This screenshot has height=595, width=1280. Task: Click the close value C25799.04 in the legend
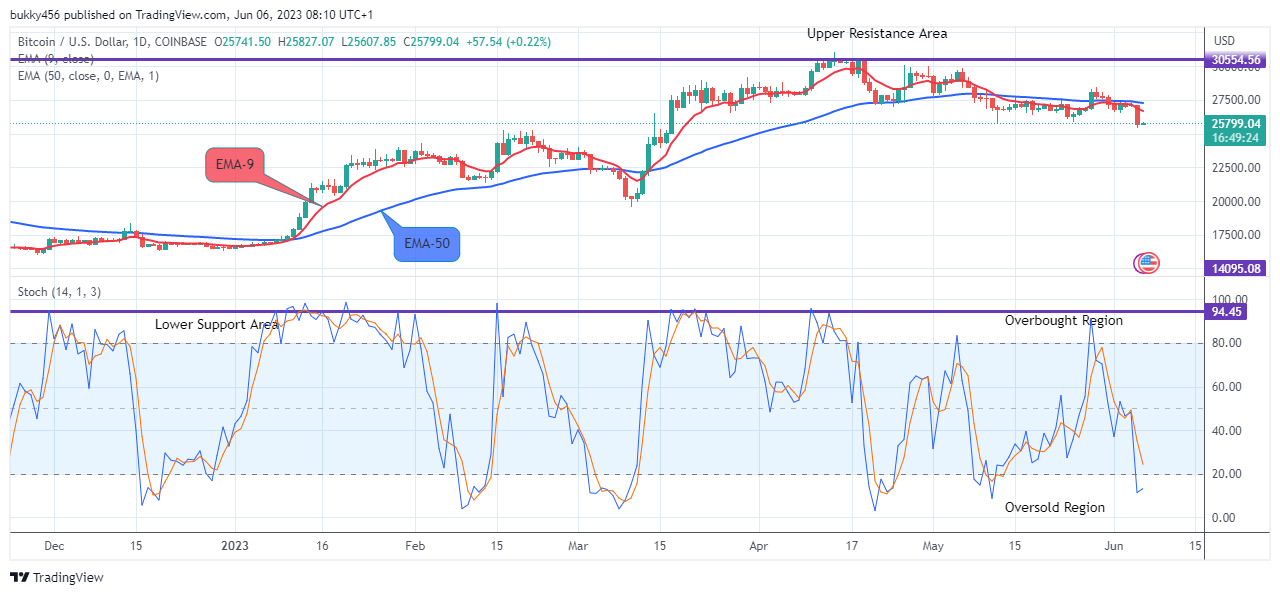(x=430, y=42)
